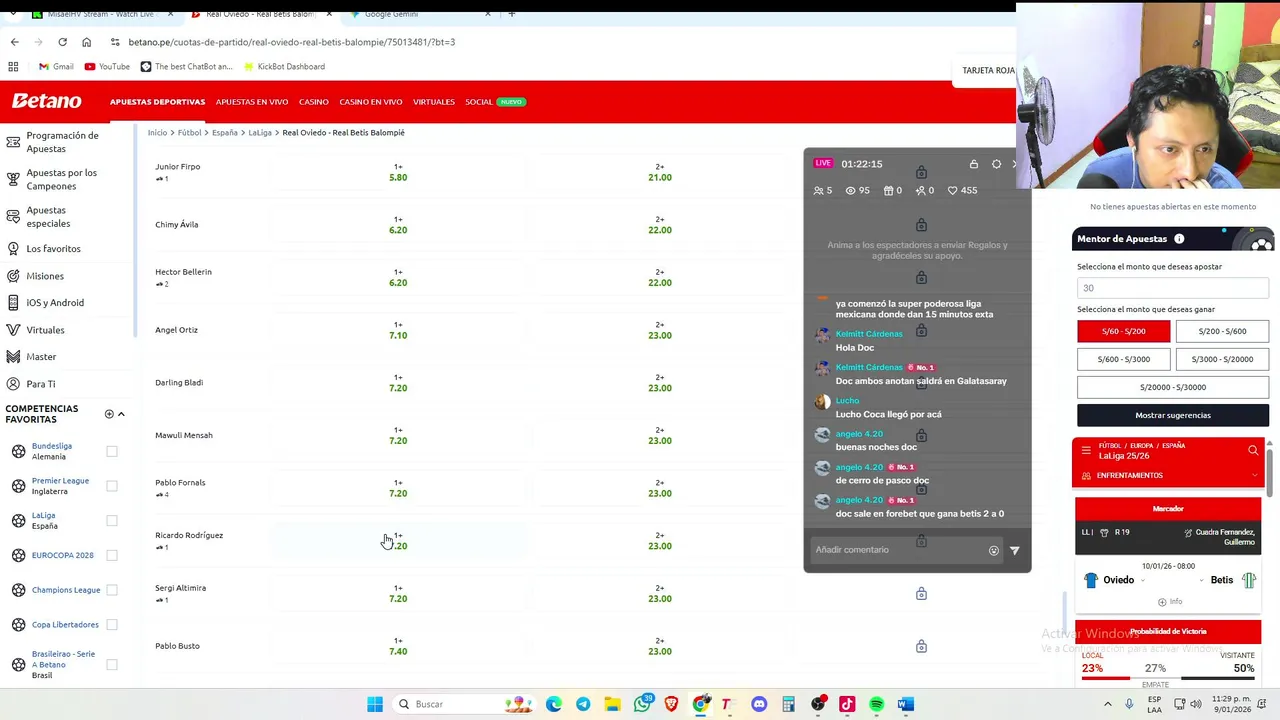Check the Champions League favorite checkbox

(112, 590)
